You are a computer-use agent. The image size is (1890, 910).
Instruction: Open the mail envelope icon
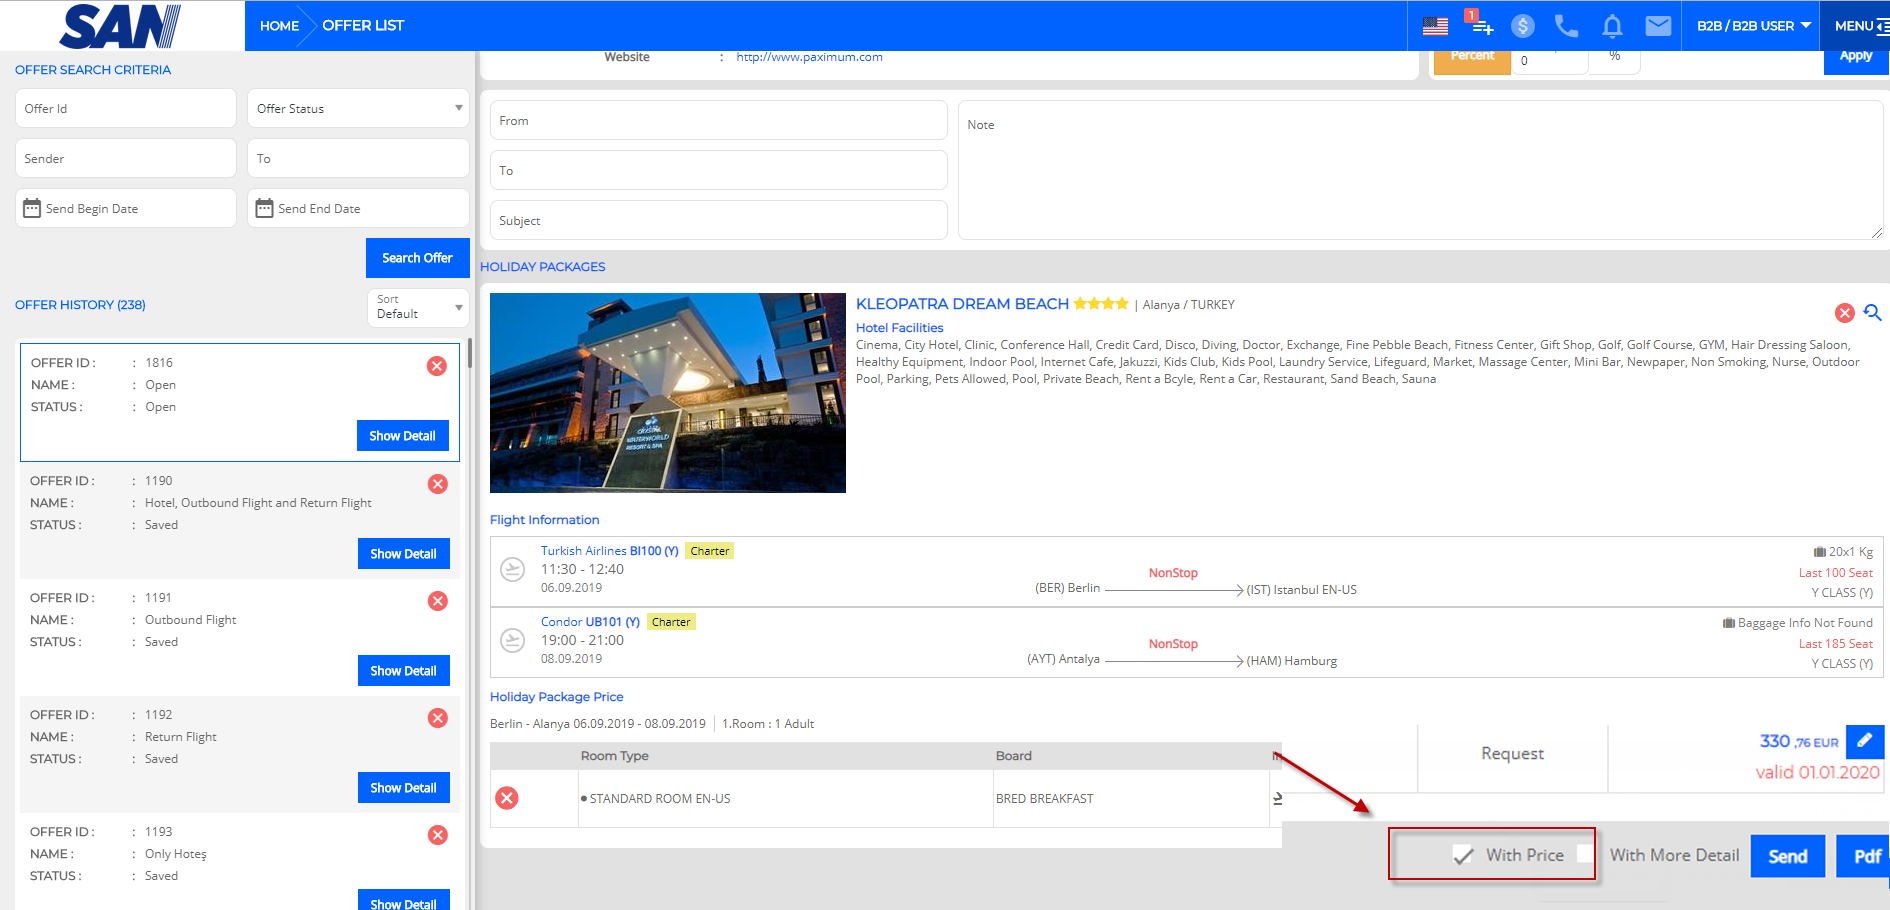(1658, 26)
